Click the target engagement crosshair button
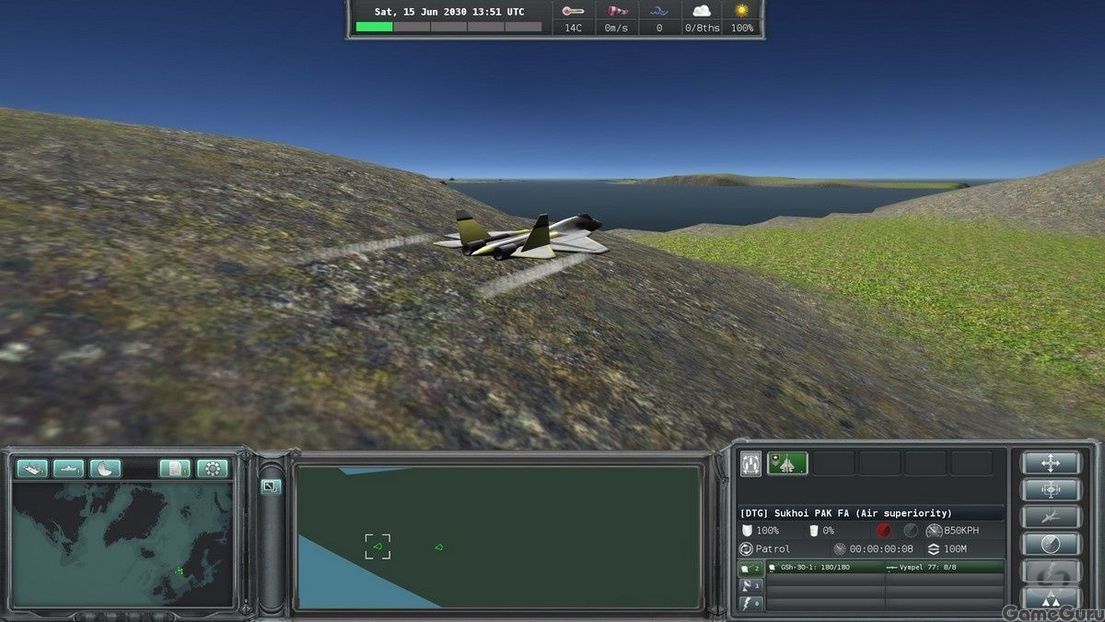The width and height of the screenshot is (1105, 622). (1050, 490)
